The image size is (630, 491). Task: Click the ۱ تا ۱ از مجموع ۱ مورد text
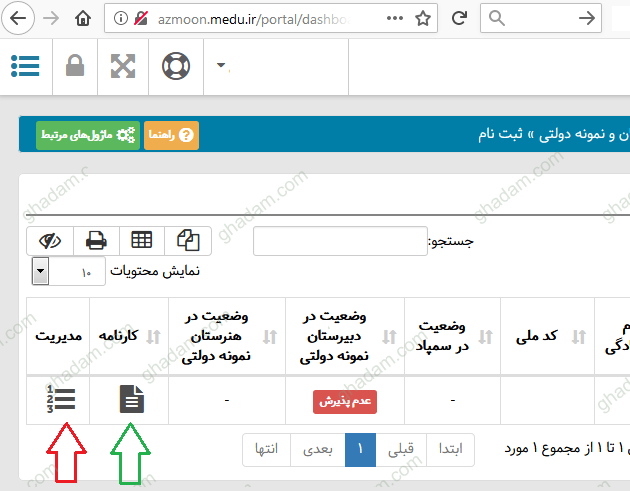pos(565,448)
